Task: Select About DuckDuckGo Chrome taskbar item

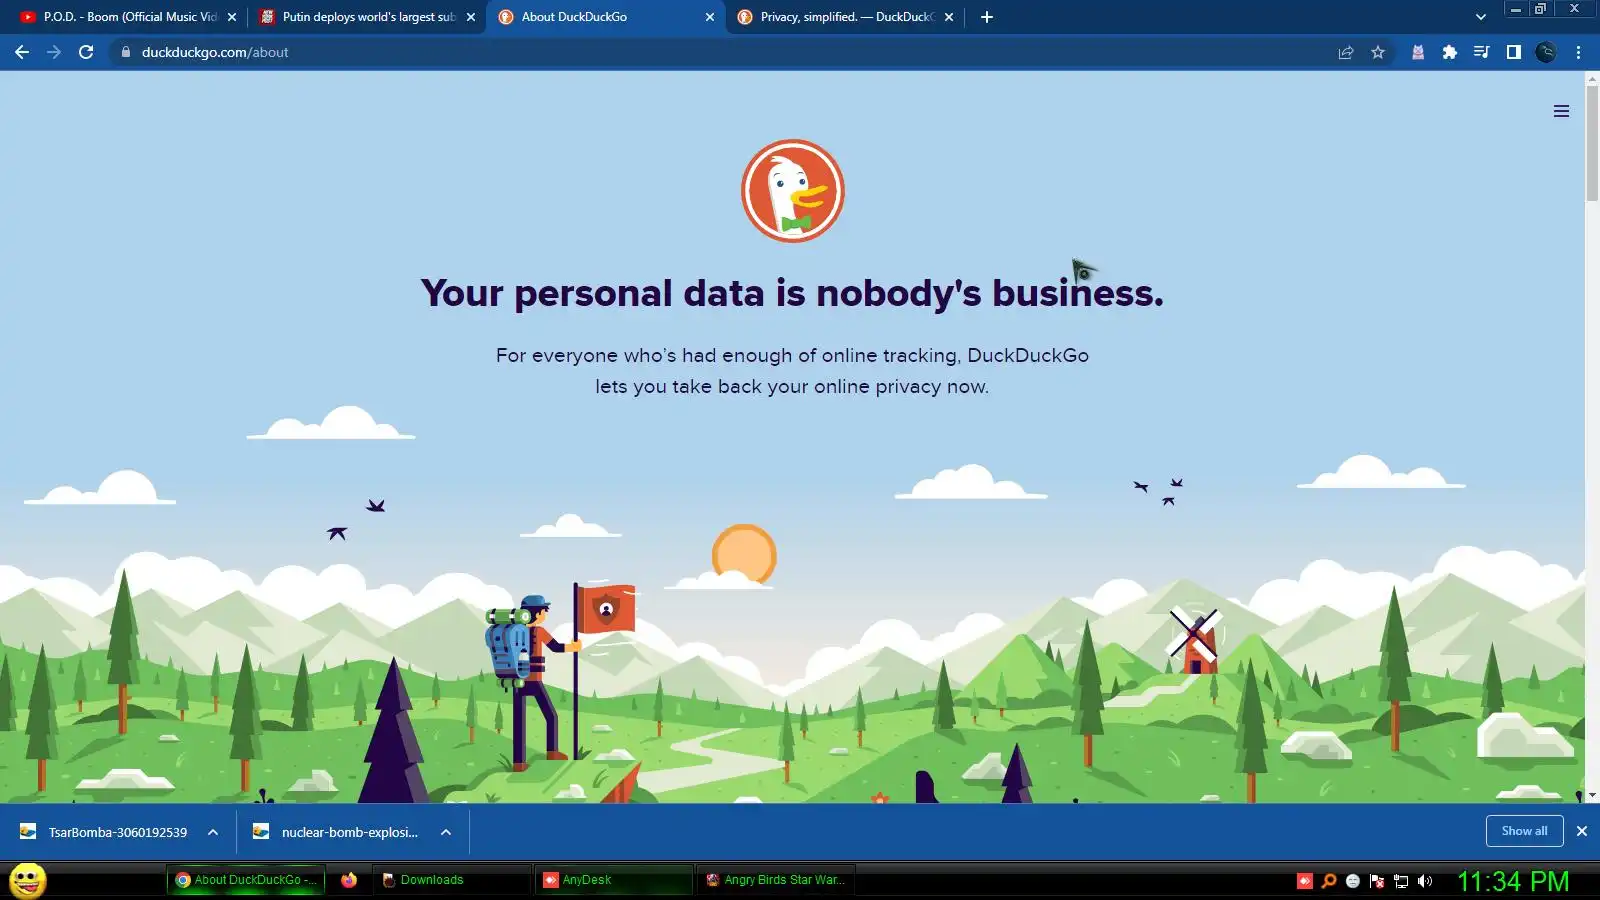Action: coord(246,880)
